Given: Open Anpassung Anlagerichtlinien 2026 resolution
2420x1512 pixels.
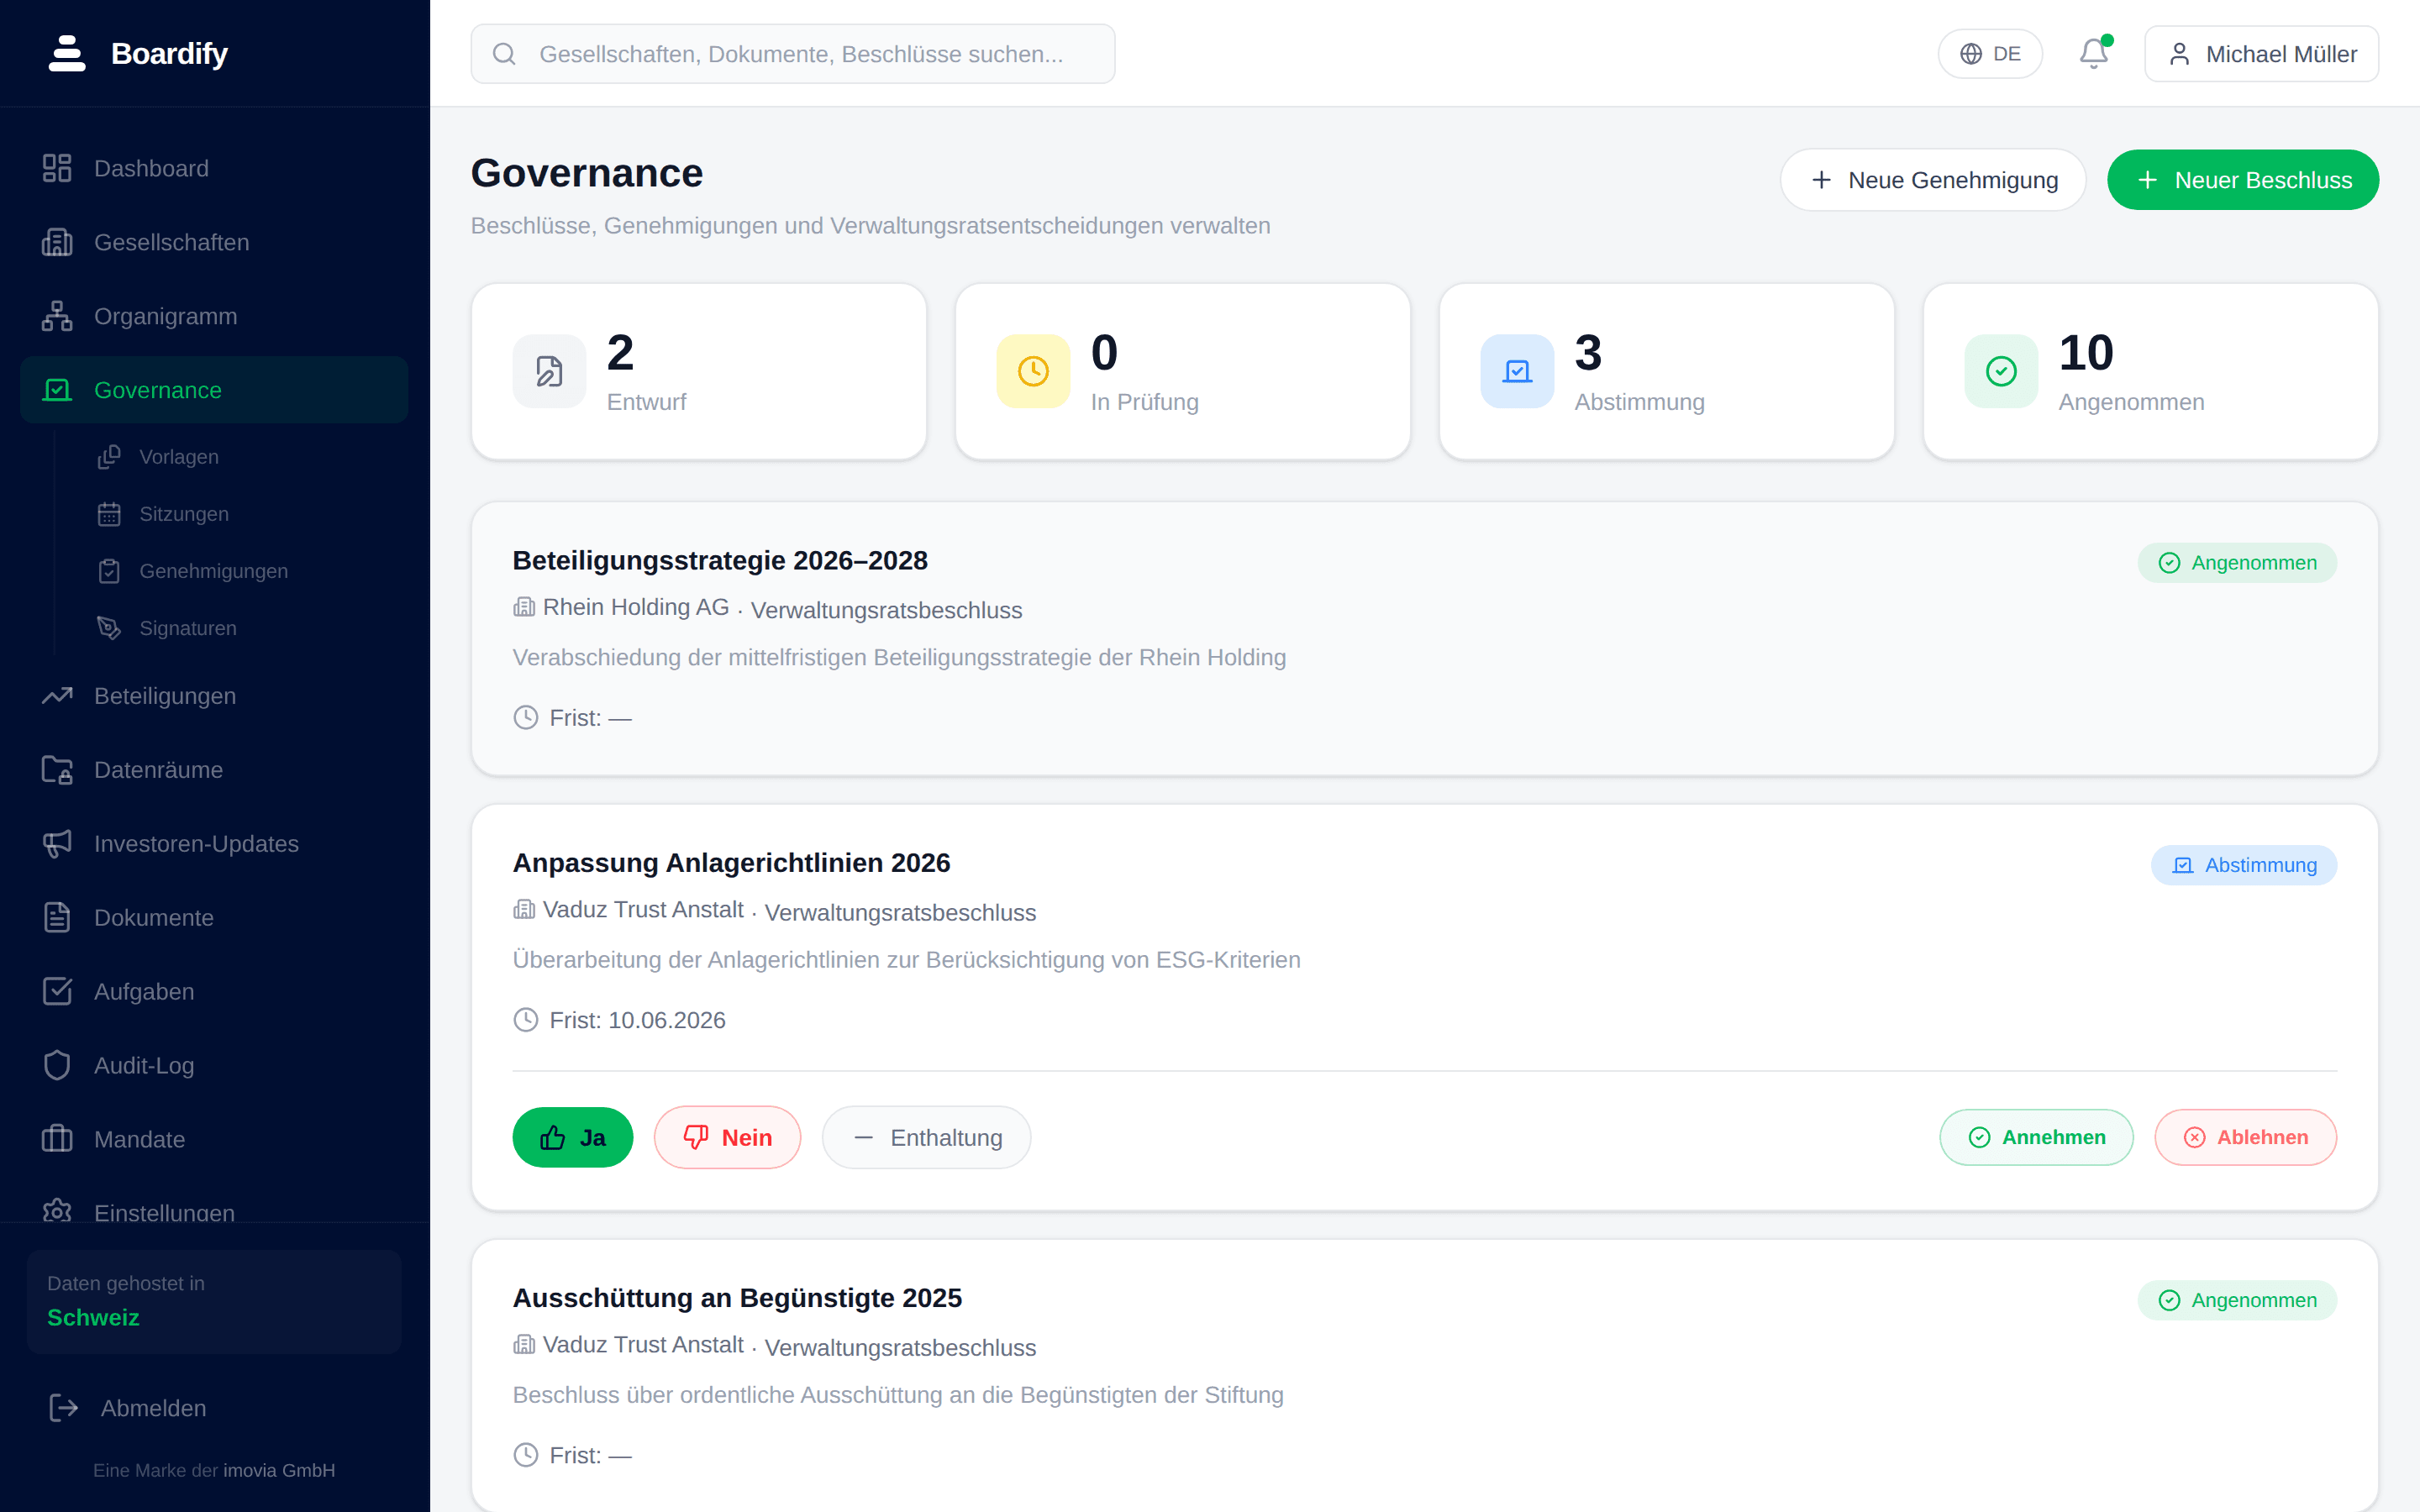Looking at the screenshot, I should (731, 863).
